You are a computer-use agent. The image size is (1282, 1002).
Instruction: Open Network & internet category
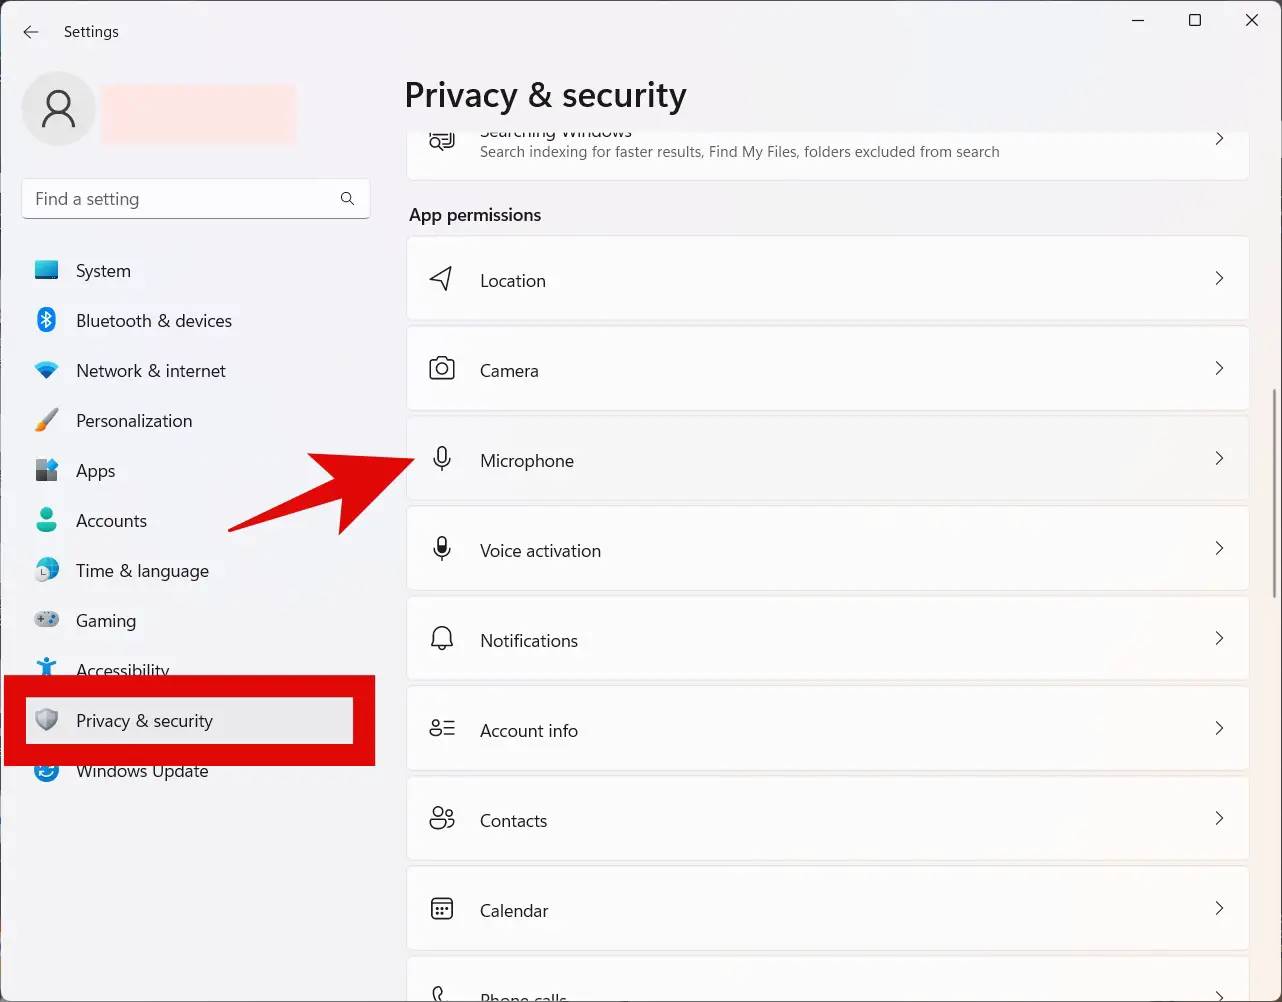151,371
